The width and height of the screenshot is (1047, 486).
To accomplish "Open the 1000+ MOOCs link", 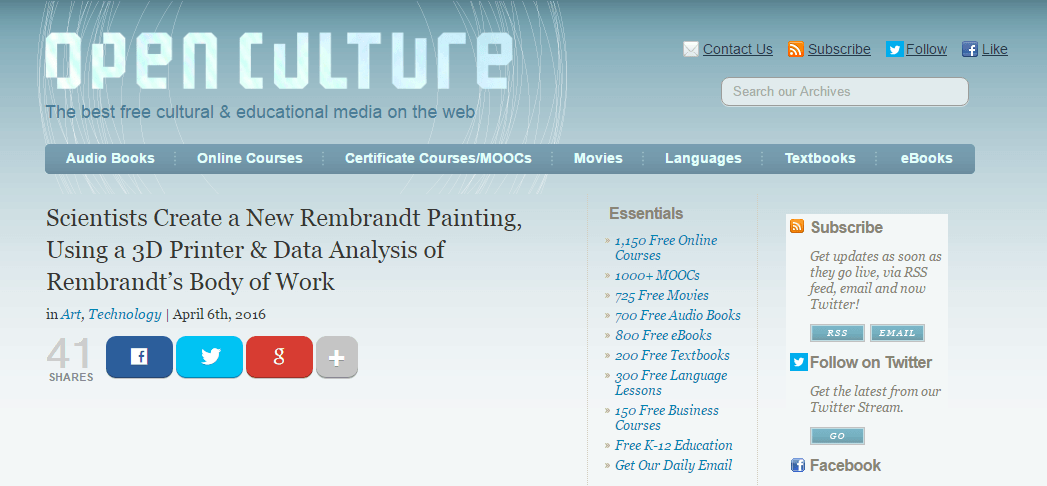I will (657, 275).
